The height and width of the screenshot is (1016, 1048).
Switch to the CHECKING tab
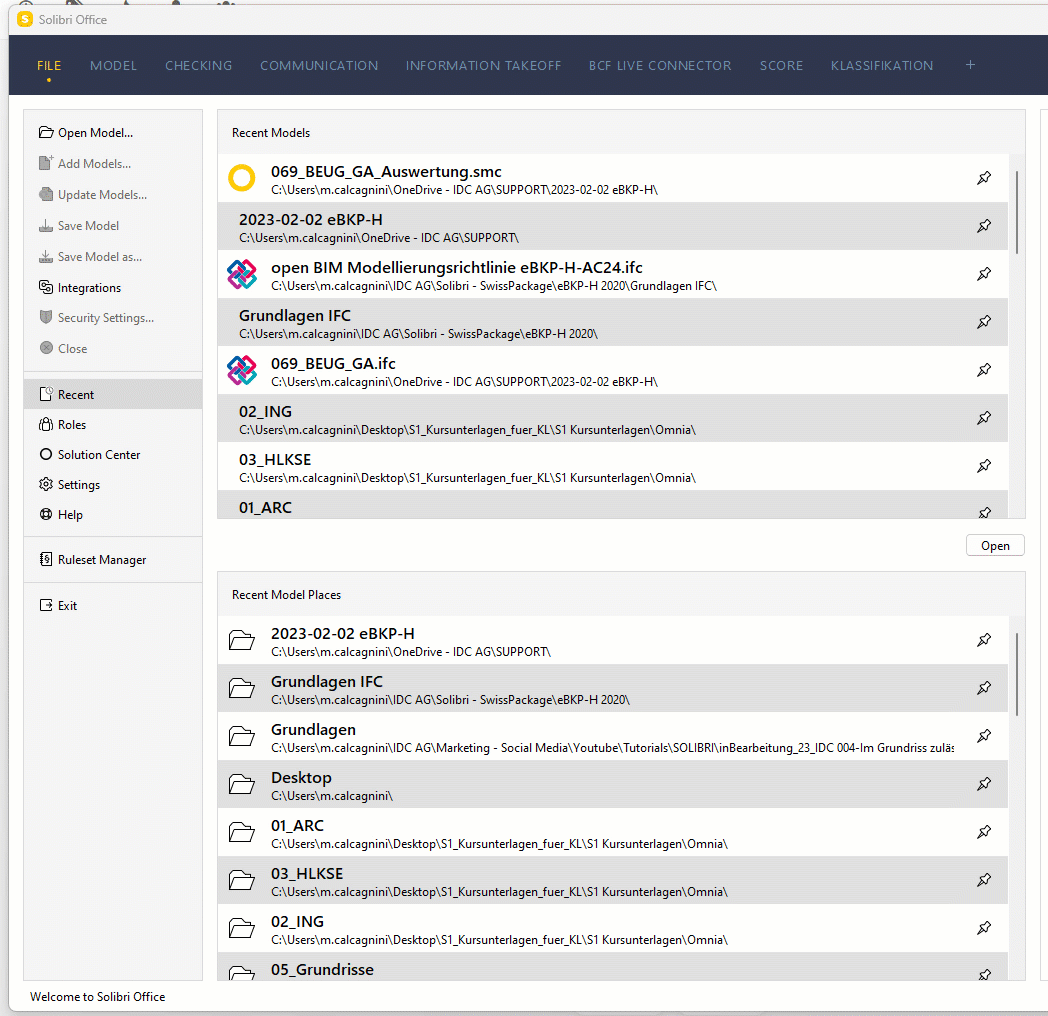[x=199, y=66]
